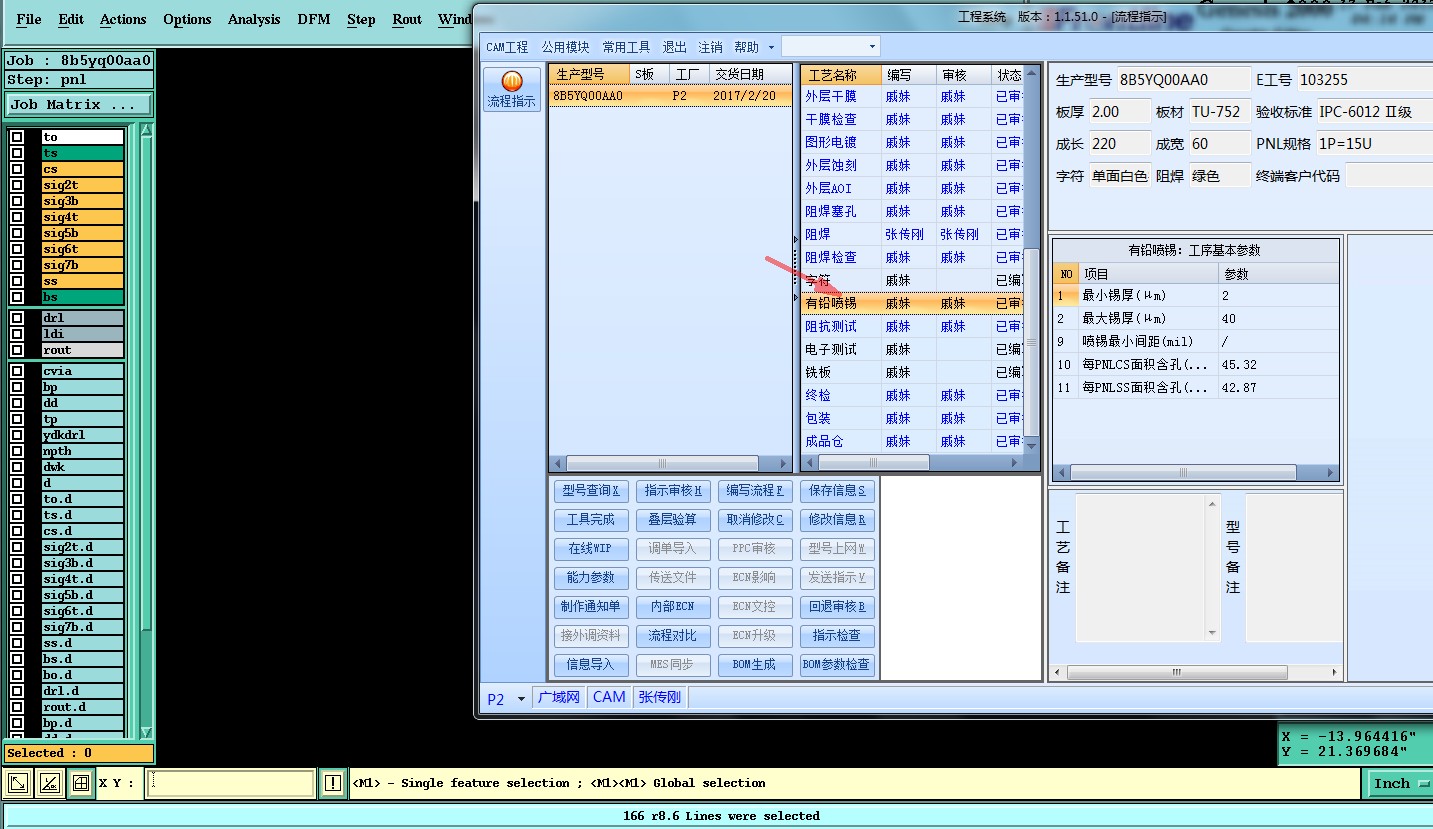1433x829 pixels.
Task: Click the 指示审核 button
Action: click(x=673, y=491)
